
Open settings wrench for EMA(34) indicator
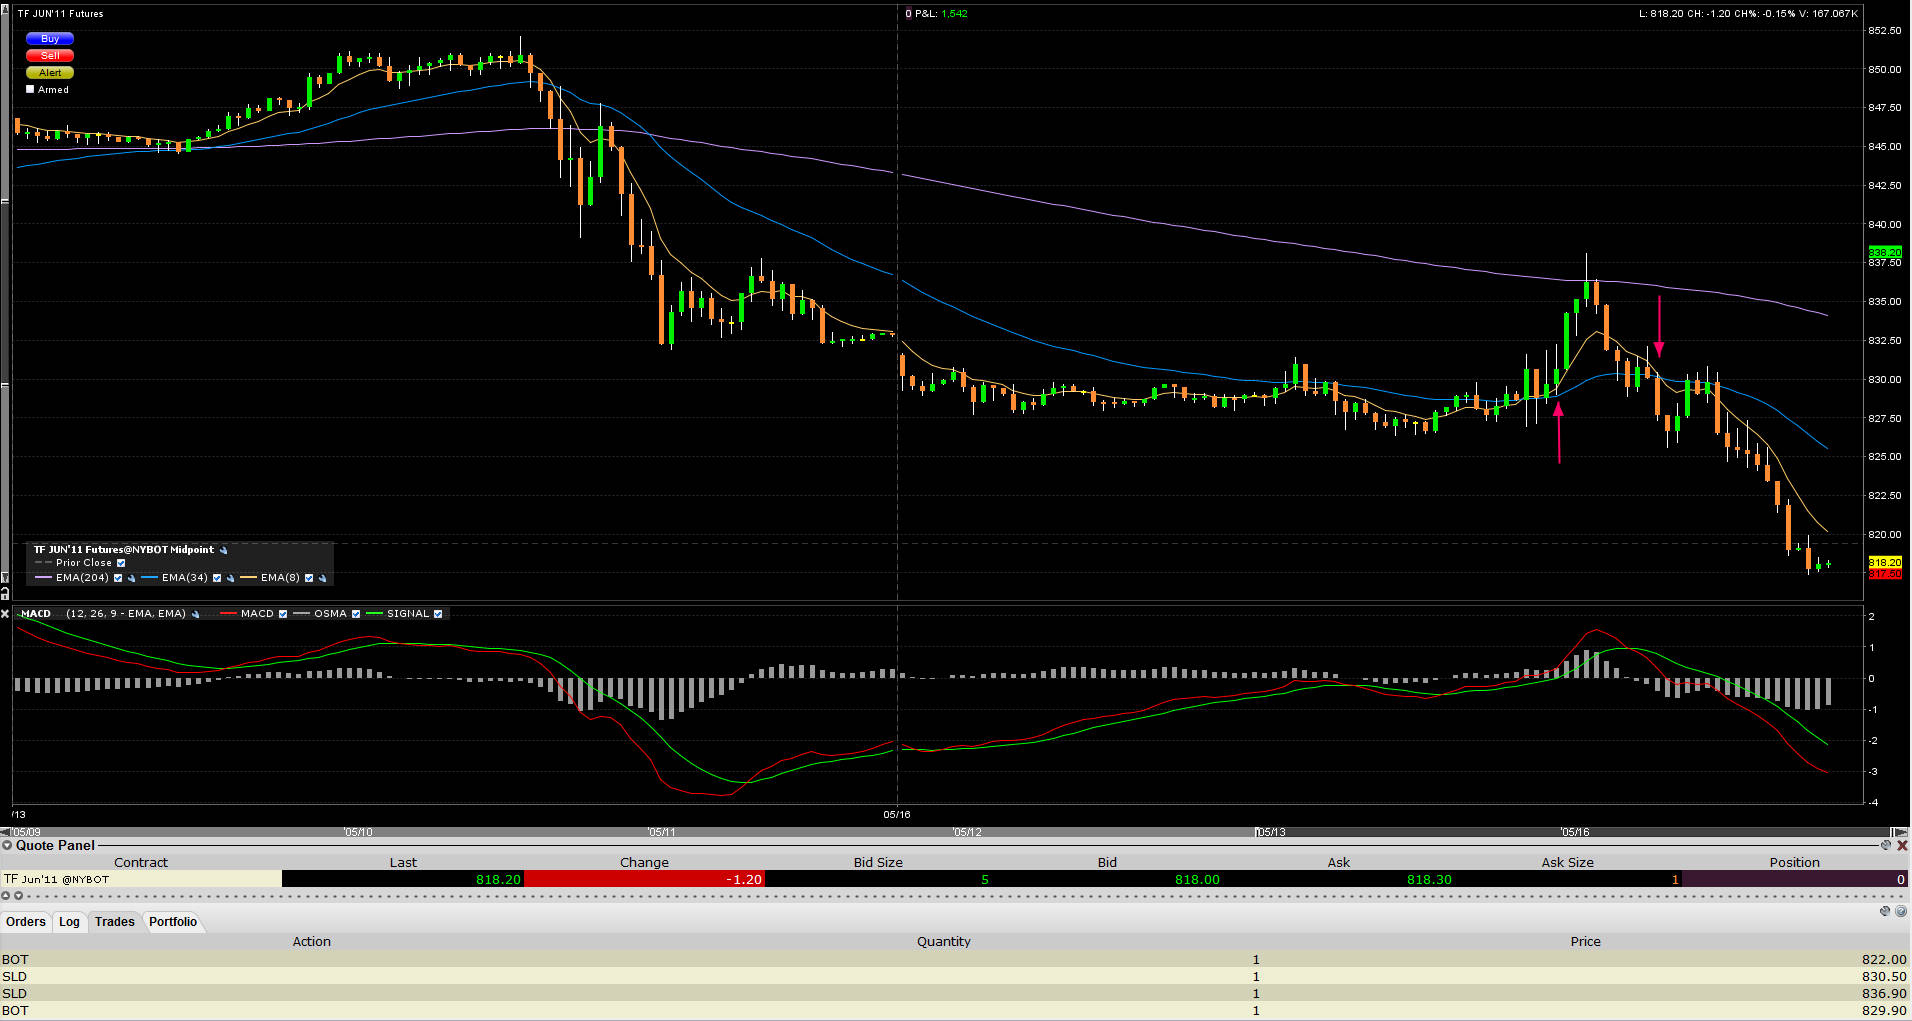click(x=230, y=578)
